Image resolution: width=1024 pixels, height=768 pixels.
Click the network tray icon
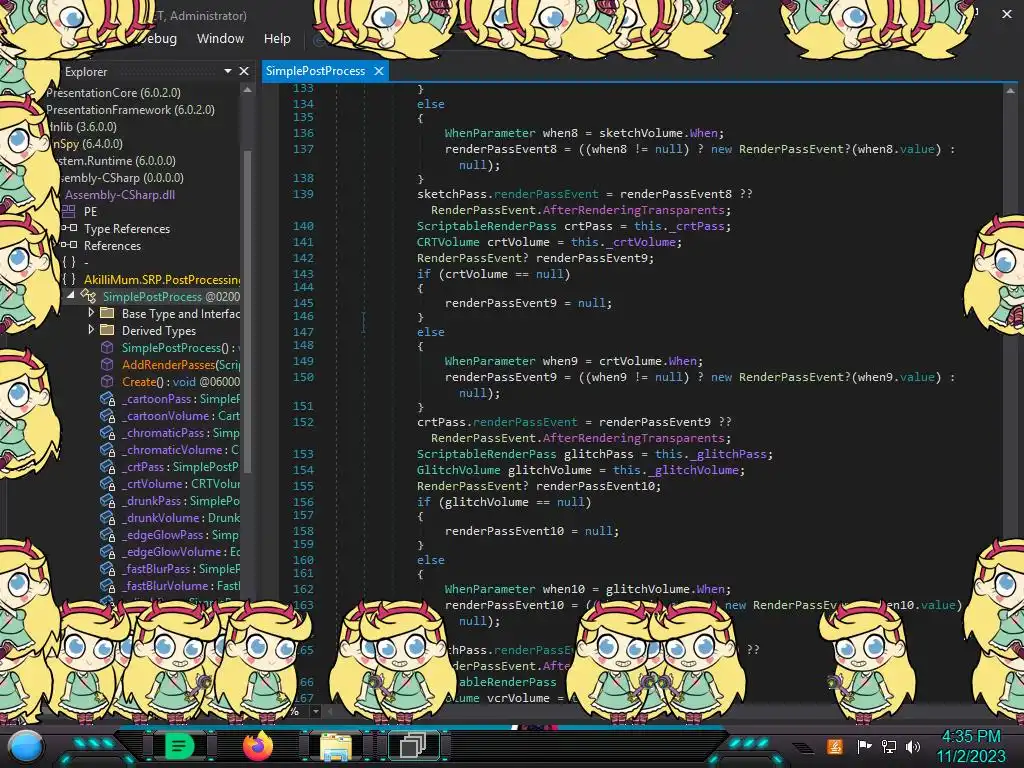click(889, 746)
